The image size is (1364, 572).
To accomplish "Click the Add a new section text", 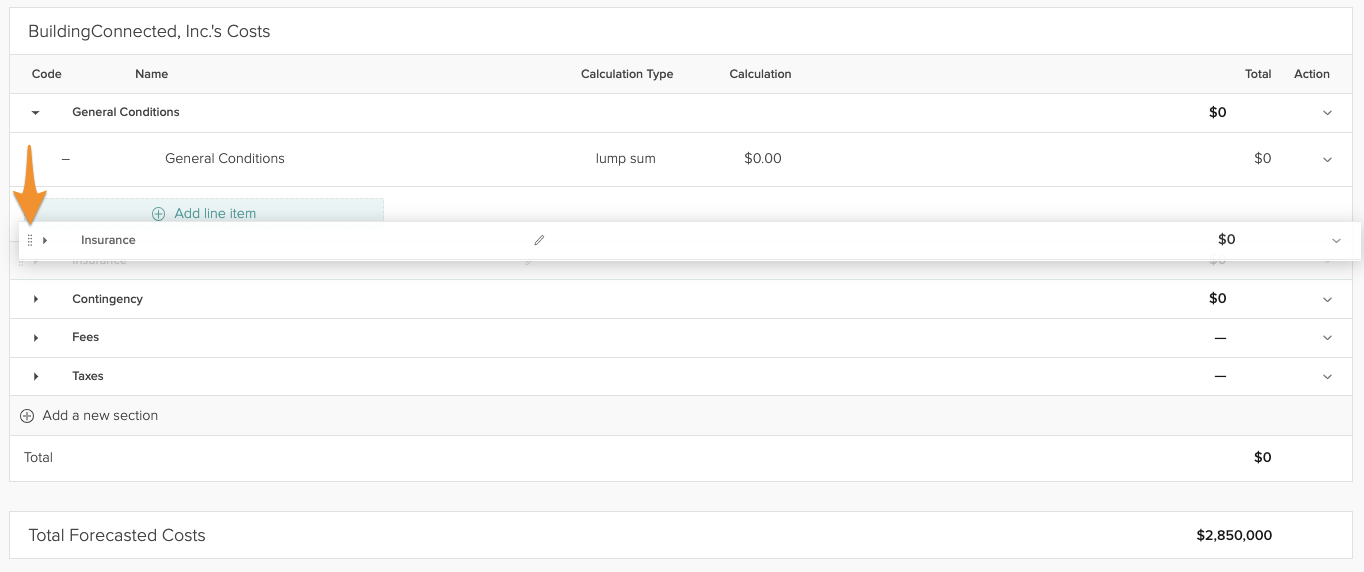I will 100,416.
